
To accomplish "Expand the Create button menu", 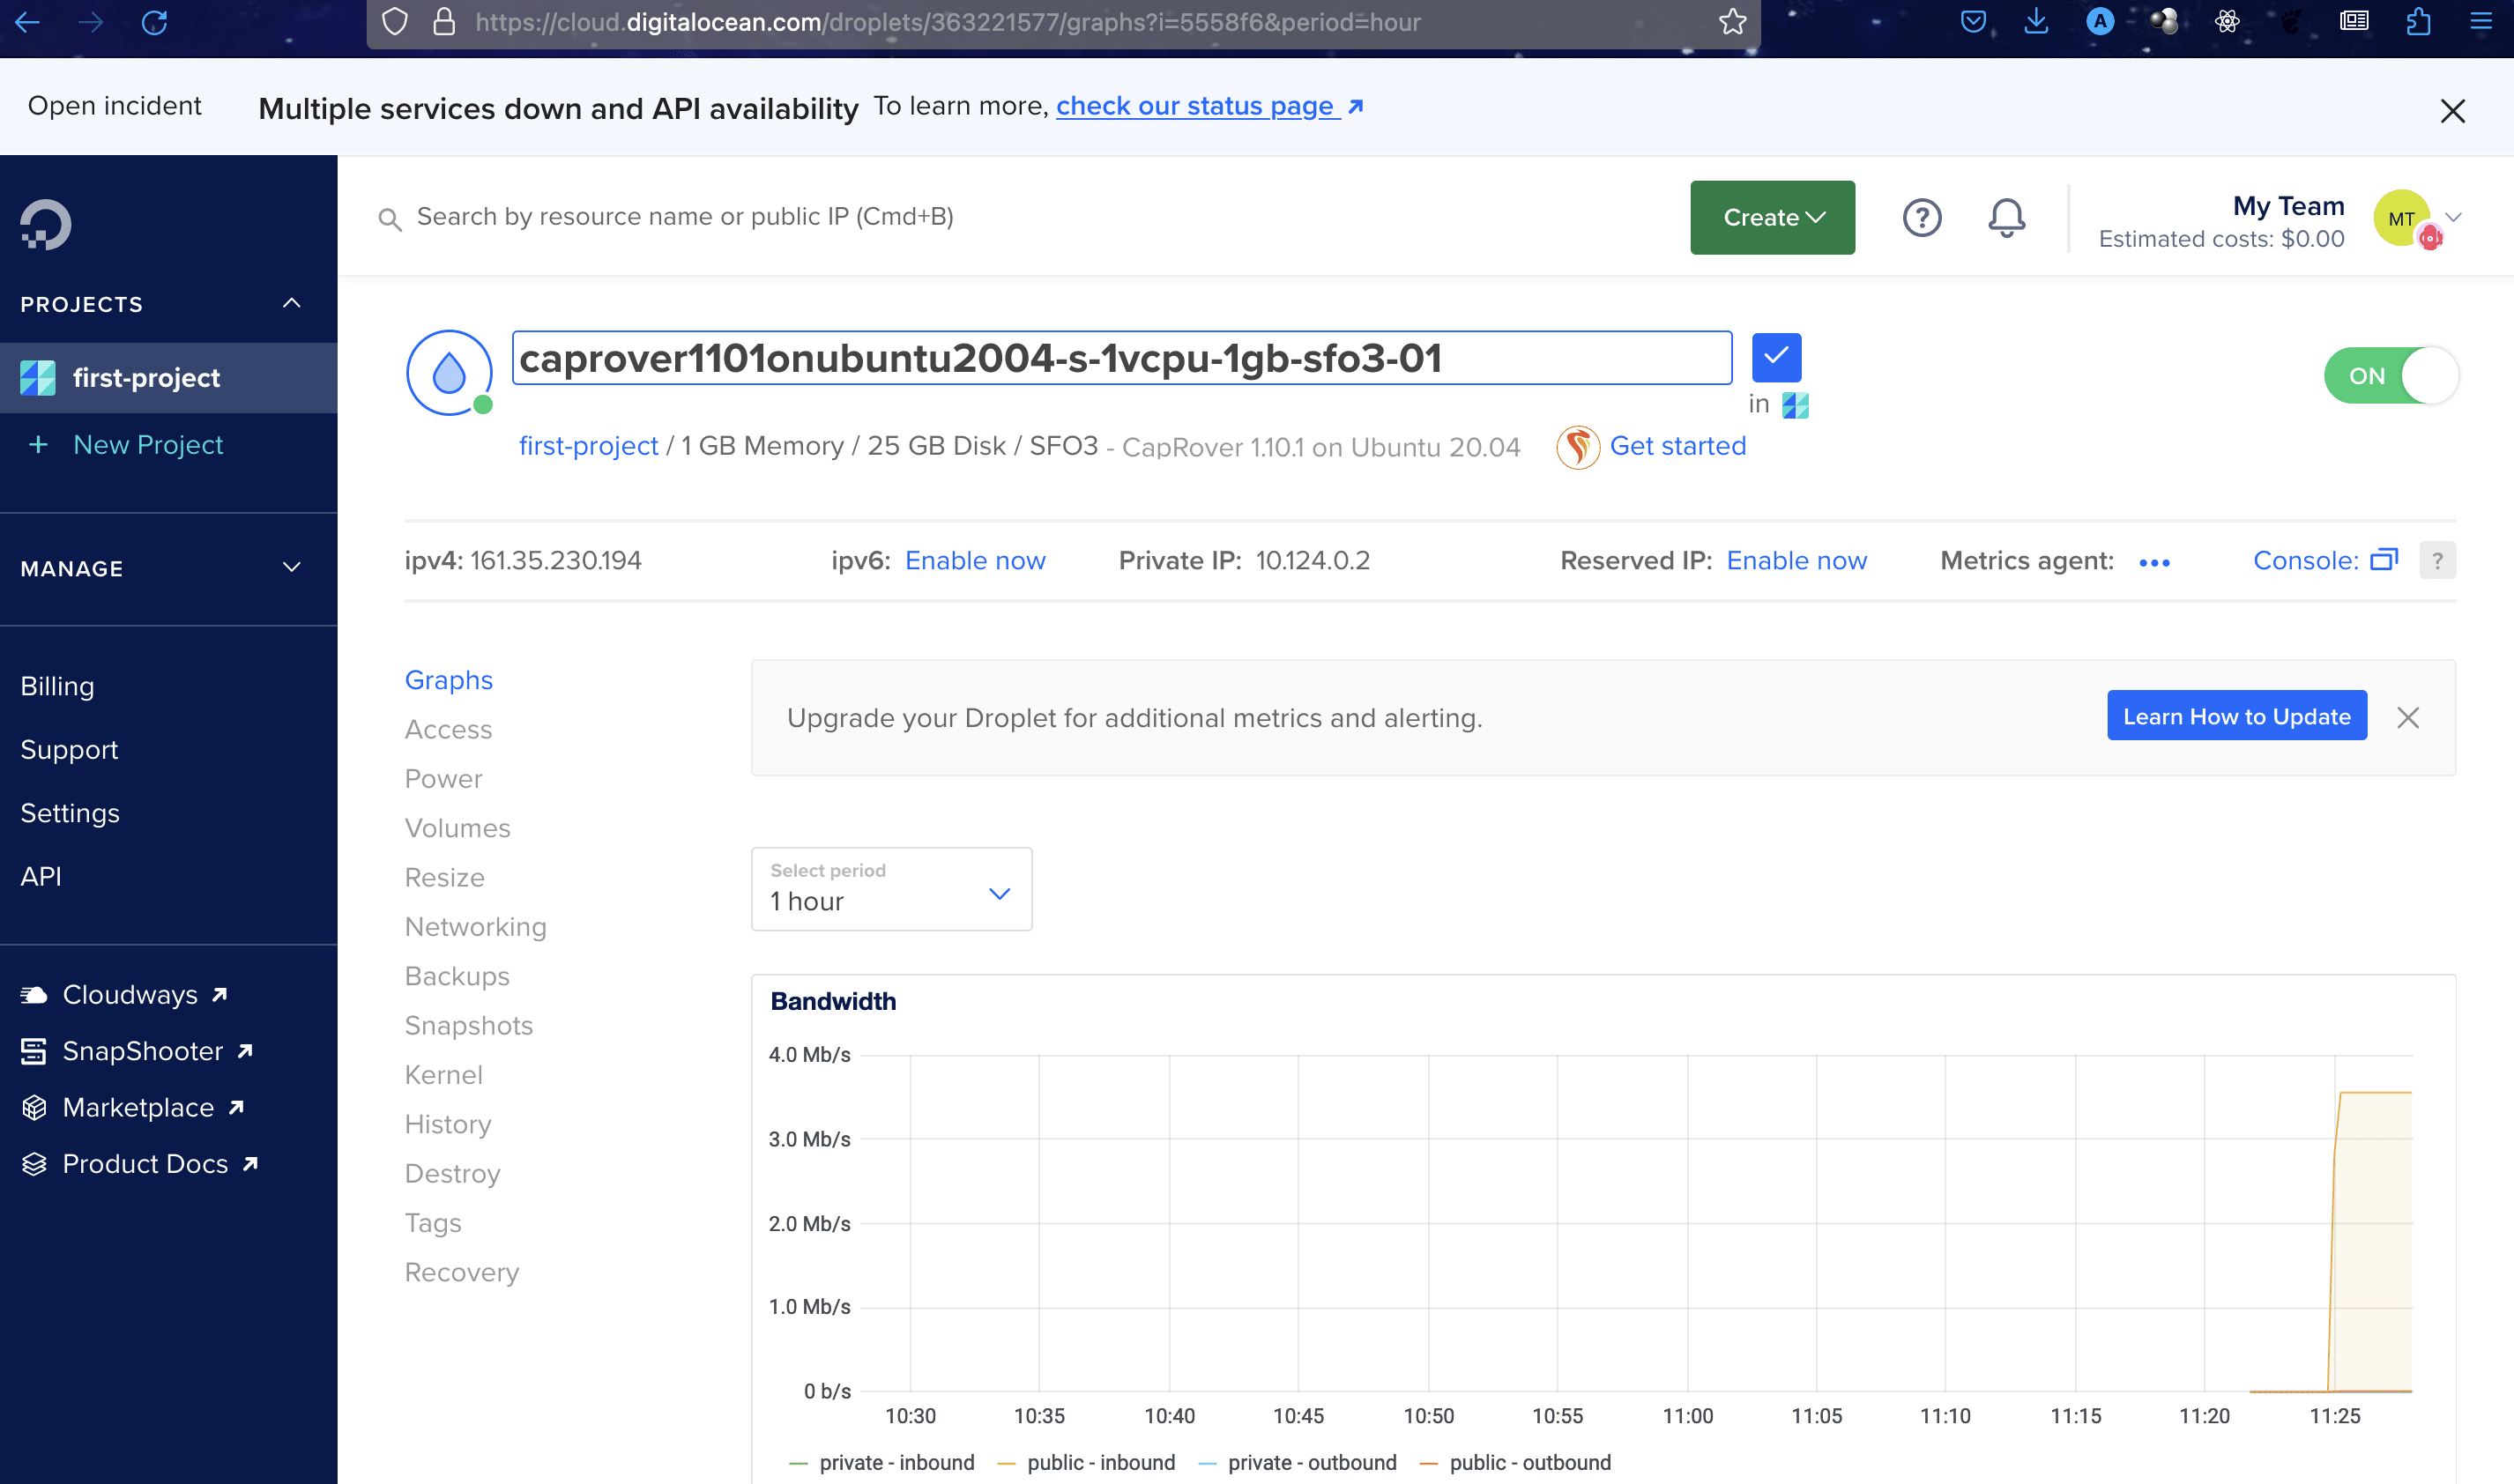I will (1772, 217).
